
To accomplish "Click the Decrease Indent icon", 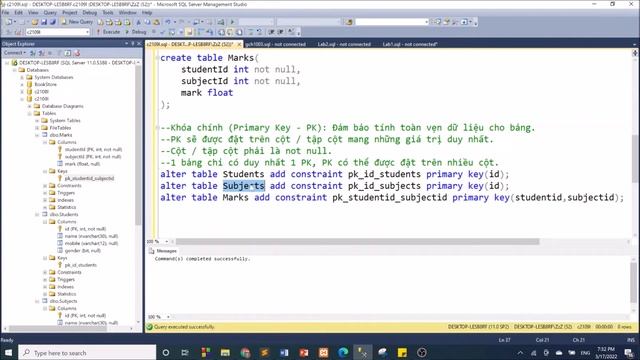I will click(271, 32).
